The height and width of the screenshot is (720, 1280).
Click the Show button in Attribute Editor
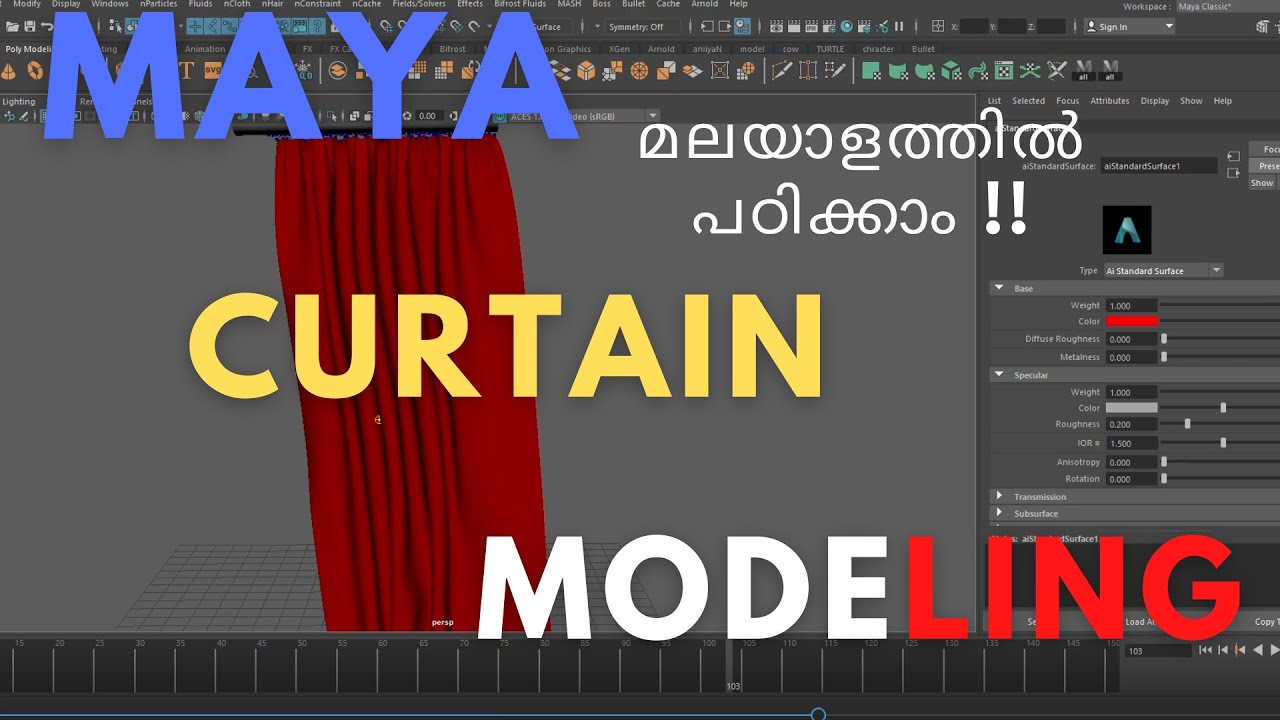[x=1263, y=183]
